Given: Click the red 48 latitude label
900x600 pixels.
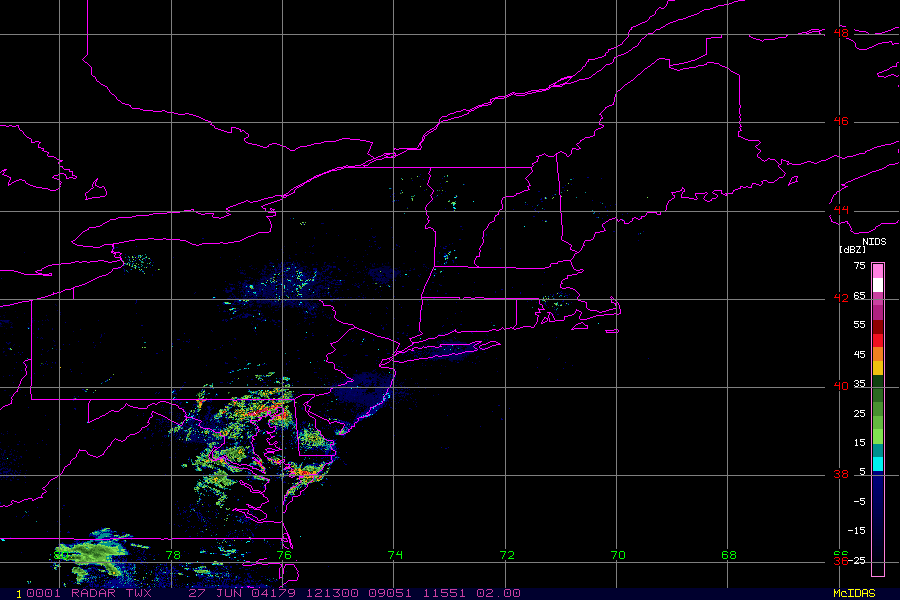Looking at the screenshot, I should click(x=841, y=33).
